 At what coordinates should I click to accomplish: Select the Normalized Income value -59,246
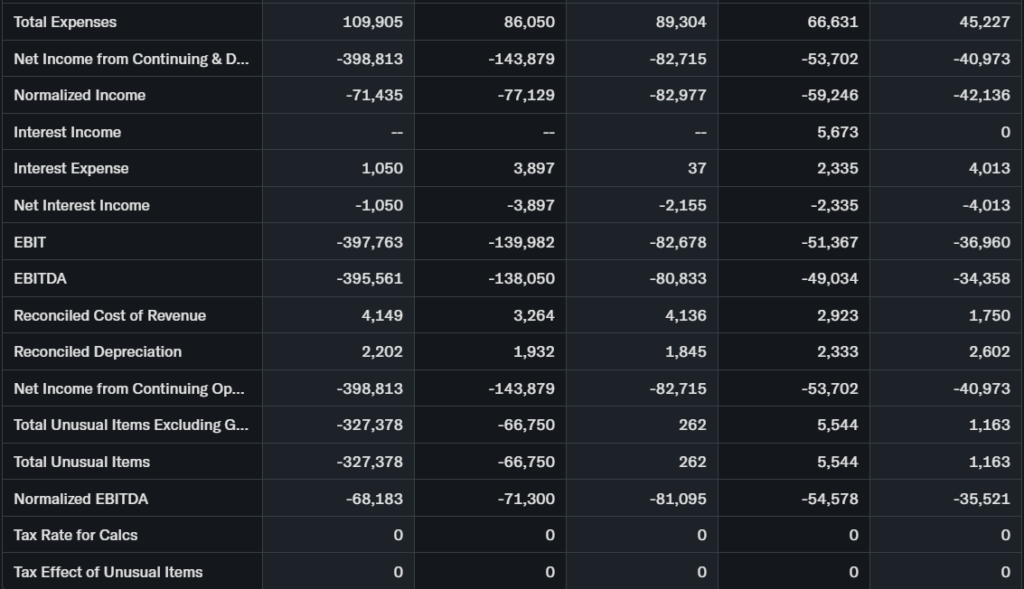(829, 95)
